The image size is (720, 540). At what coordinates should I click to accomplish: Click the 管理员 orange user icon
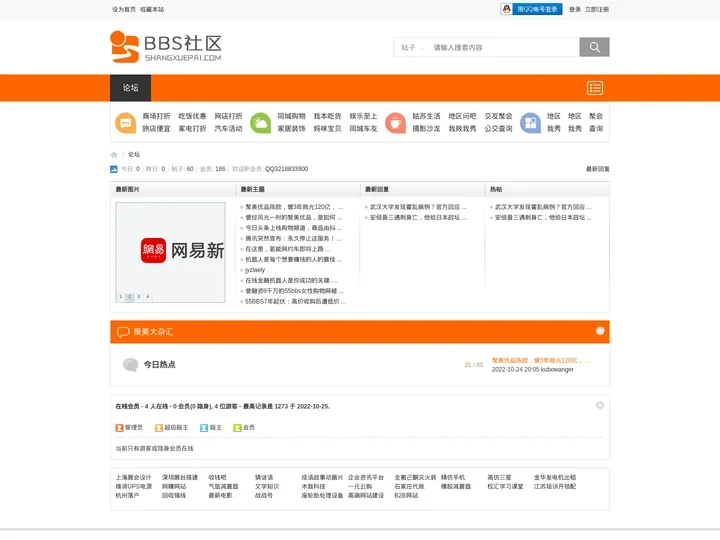tap(119, 428)
